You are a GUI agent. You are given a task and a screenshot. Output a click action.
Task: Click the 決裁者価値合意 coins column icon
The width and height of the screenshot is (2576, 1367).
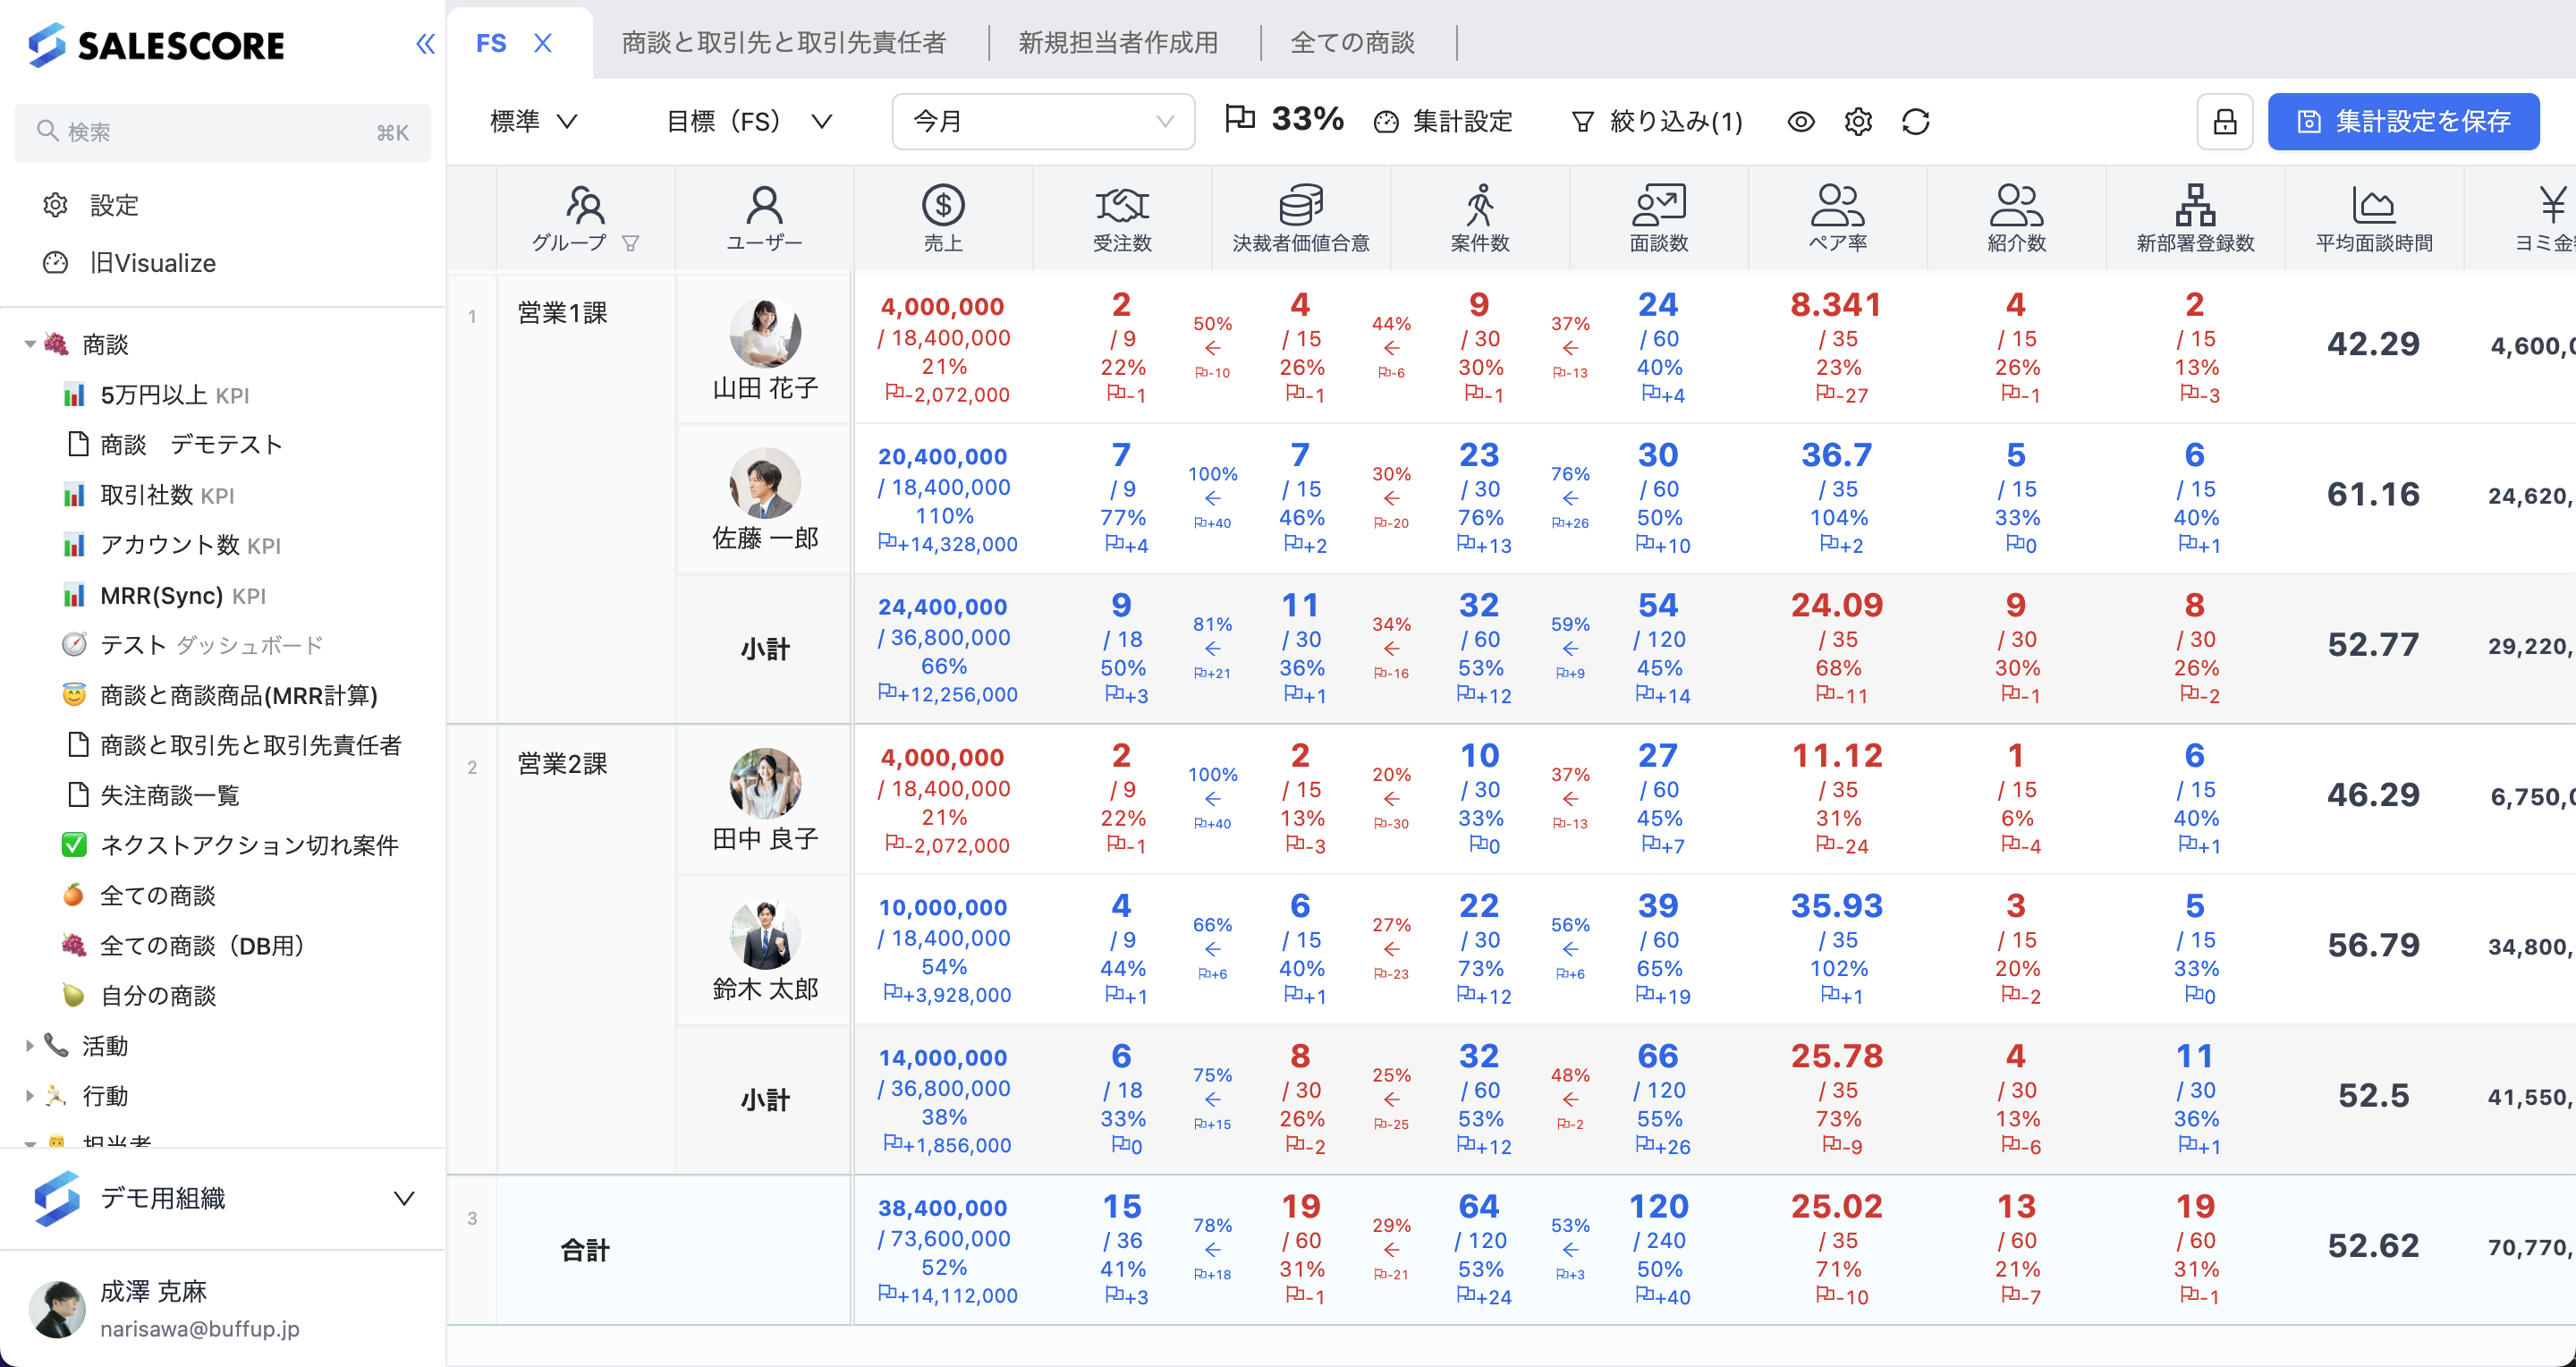pyautogui.click(x=1301, y=204)
